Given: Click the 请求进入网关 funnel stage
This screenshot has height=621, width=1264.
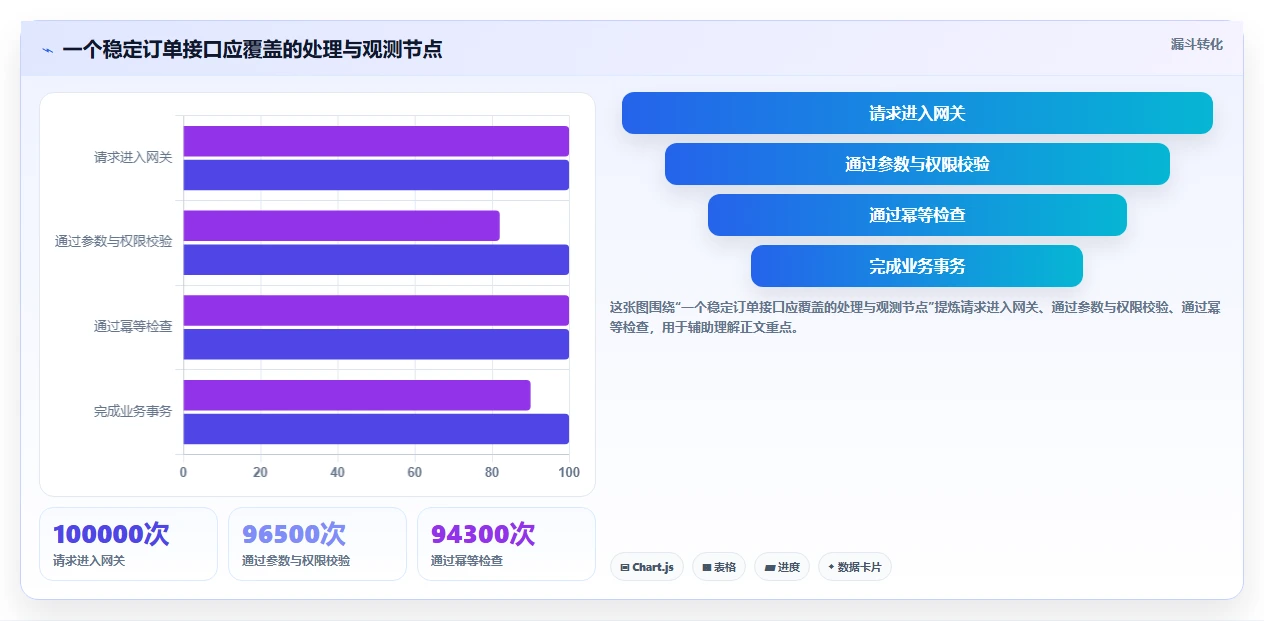Looking at the screenshot, I should [917, 113].
